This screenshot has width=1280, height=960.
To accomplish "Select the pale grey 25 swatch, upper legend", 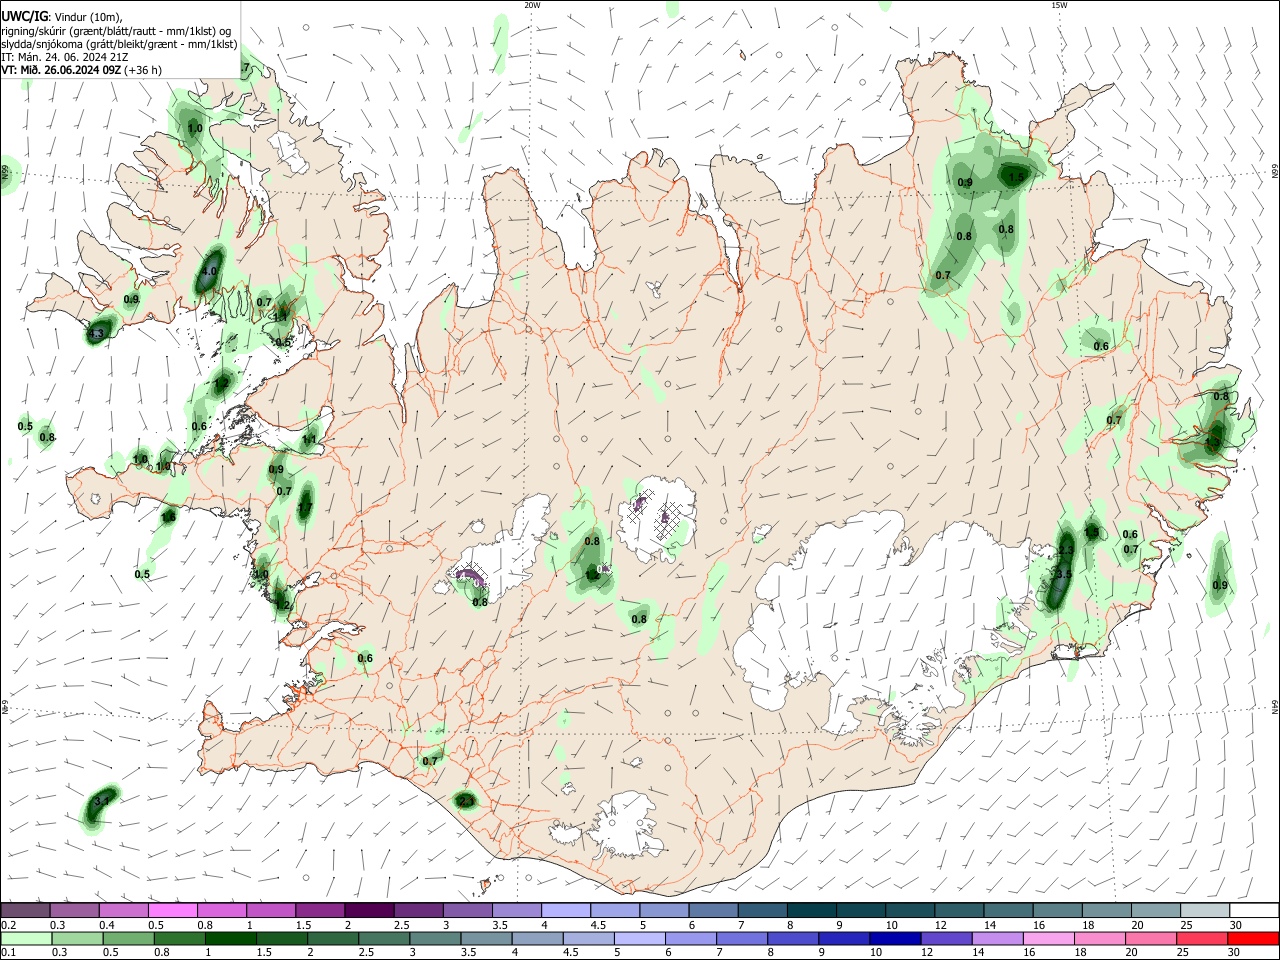I will (1206, 910).
